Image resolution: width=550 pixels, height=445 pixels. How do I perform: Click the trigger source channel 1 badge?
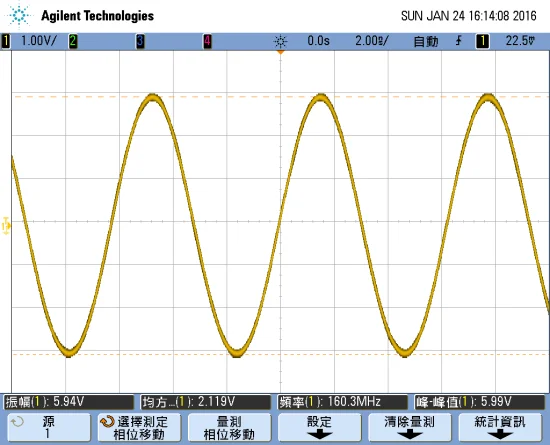pyautogui.click(x=482, y=41)
